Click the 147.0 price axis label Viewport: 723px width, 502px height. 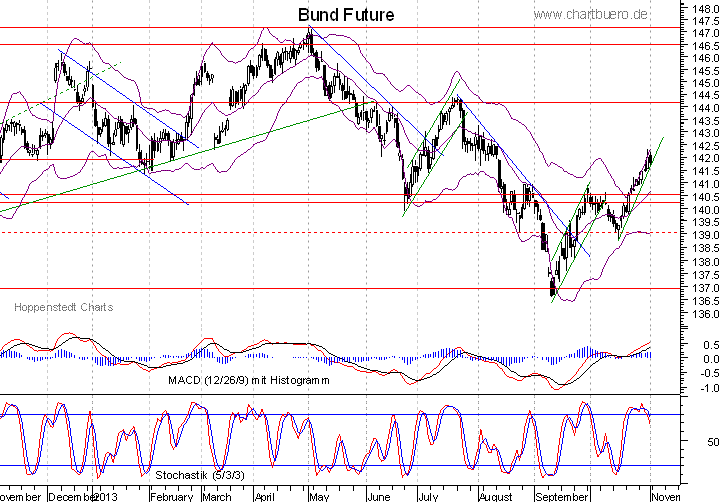(x=705, y=33)
